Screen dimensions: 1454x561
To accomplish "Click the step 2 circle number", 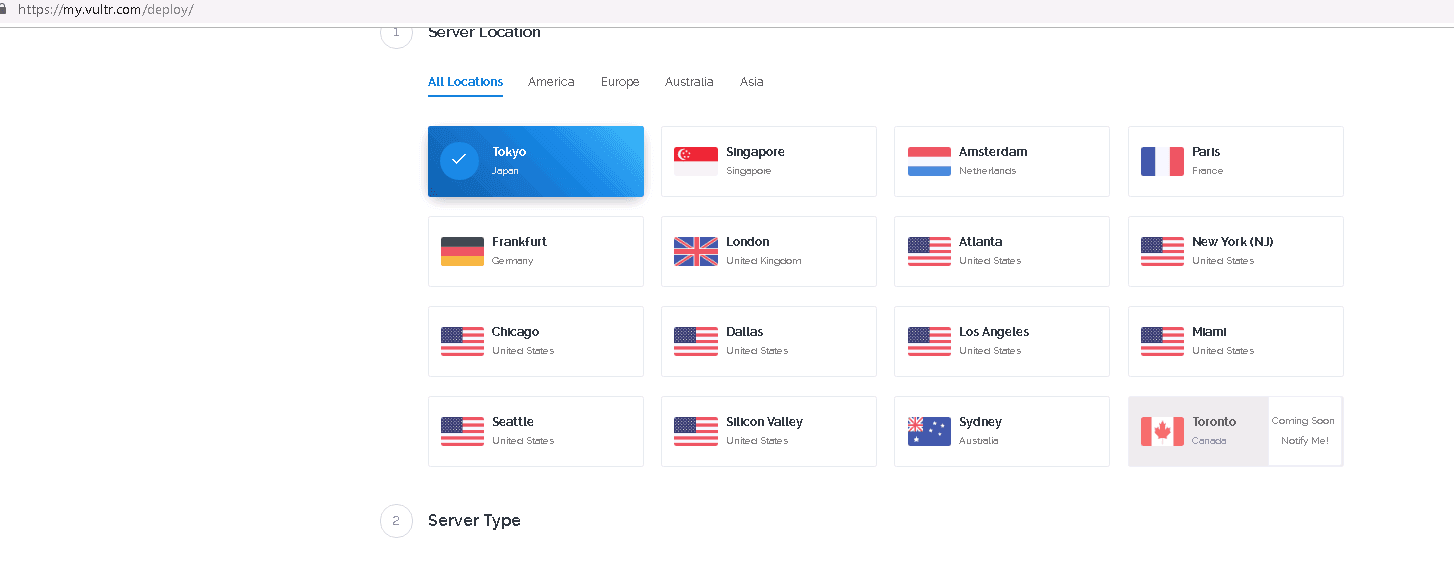I will [x=396, y=521].
